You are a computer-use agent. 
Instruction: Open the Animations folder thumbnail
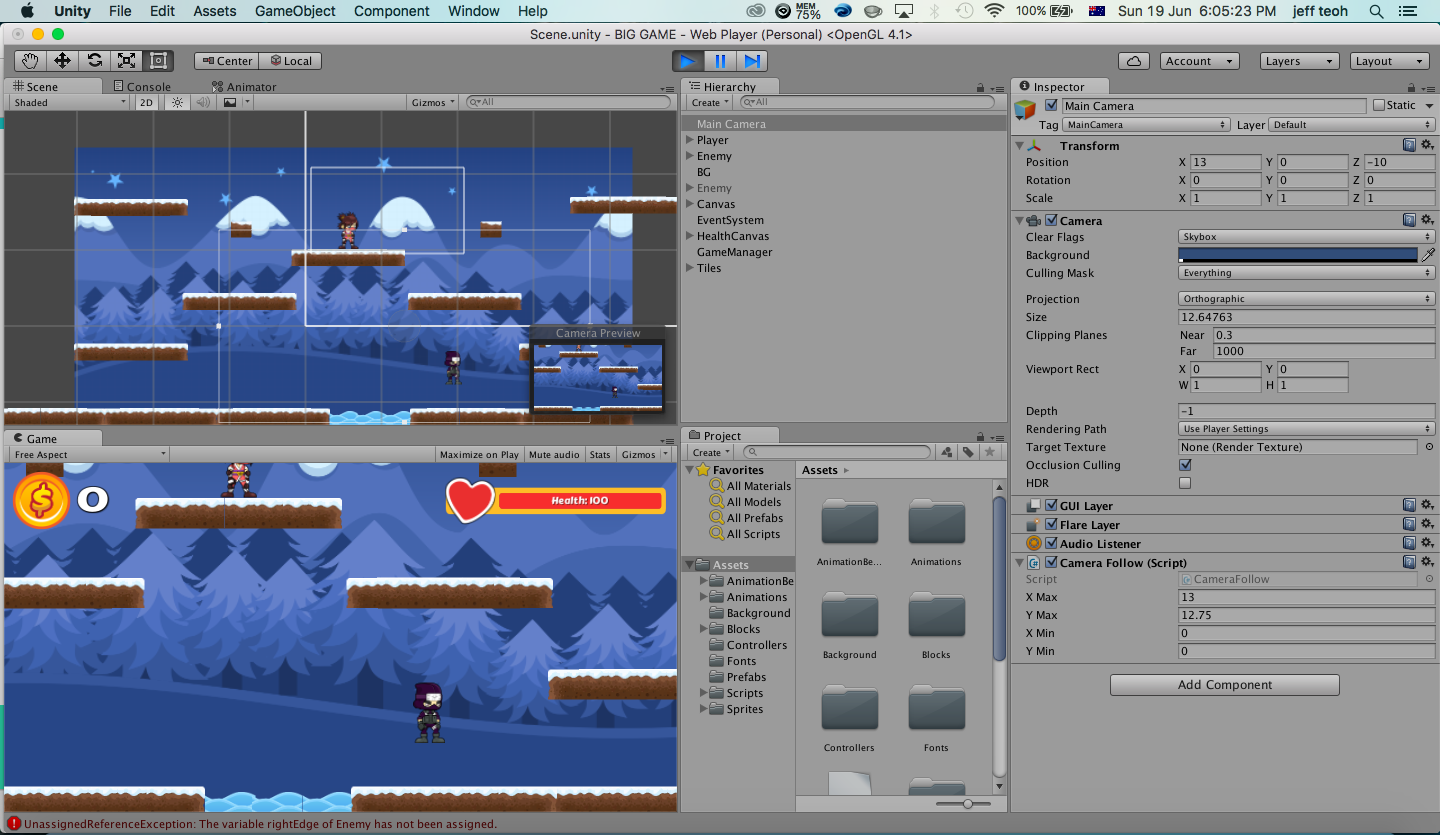coord(936,521)
